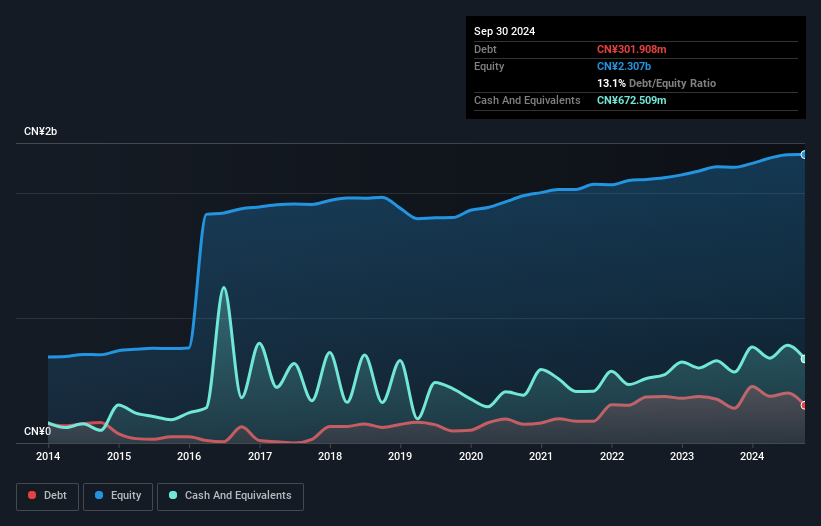Click the red Debt line end-point marker
The image size is (821, 526).
point(804,405)
